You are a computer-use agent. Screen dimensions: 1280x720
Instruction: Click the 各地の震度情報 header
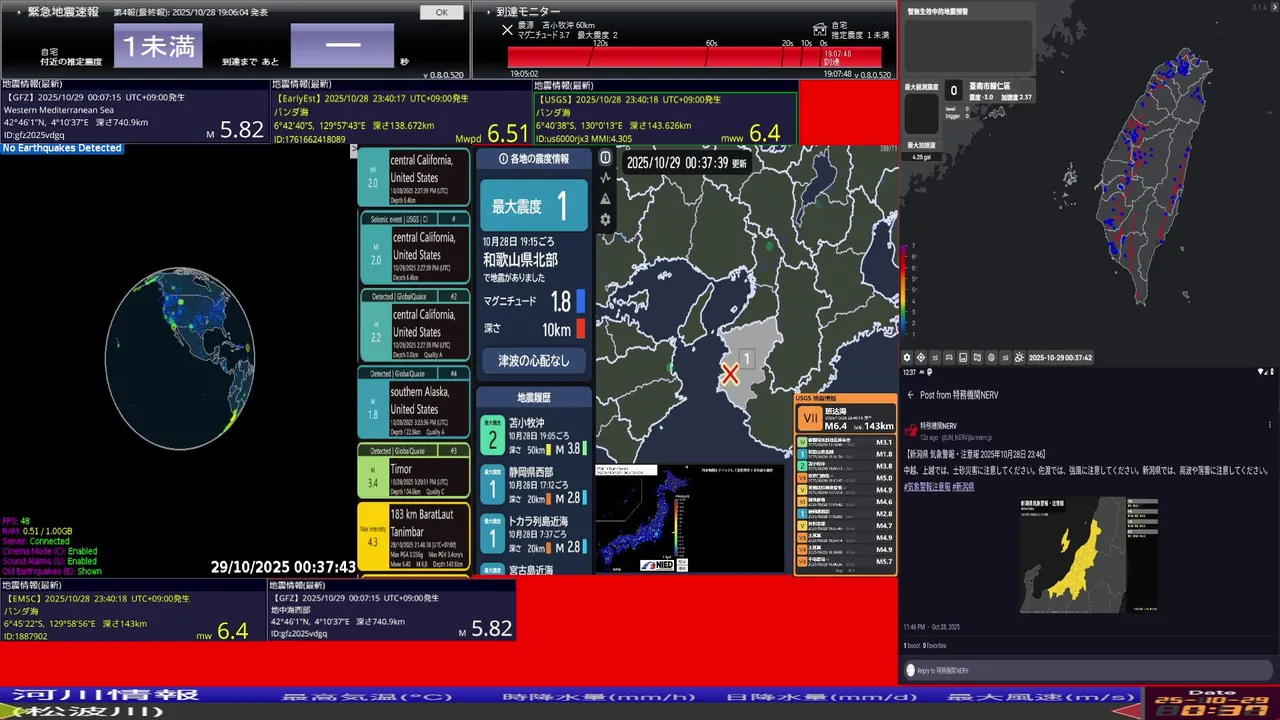point(534,158)
